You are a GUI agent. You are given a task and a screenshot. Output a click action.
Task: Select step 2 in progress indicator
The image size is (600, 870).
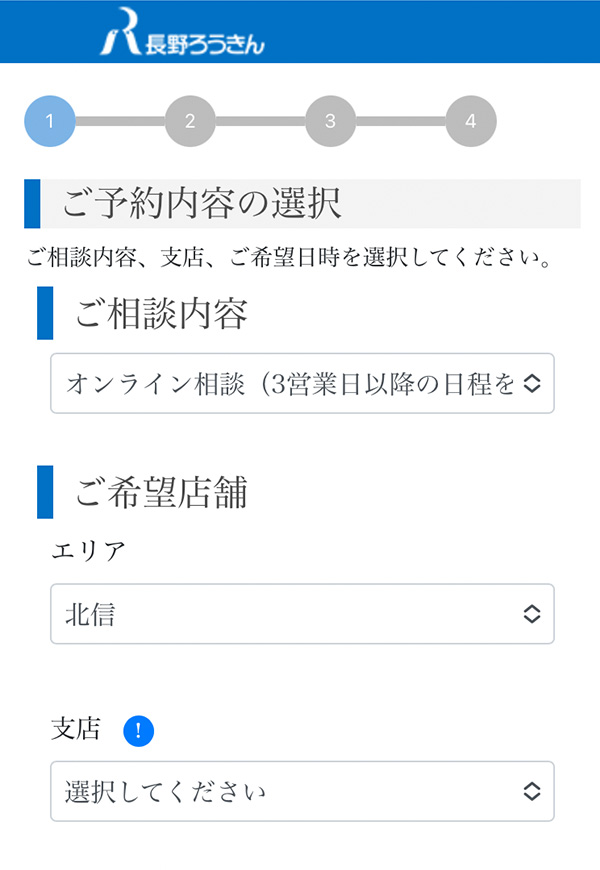pyautogui.click(x=190, y=122)
